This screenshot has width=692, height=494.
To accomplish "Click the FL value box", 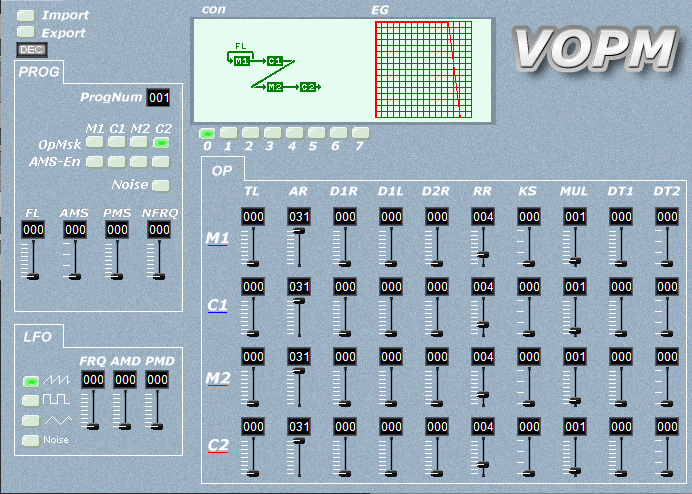I will pos(33,230).
